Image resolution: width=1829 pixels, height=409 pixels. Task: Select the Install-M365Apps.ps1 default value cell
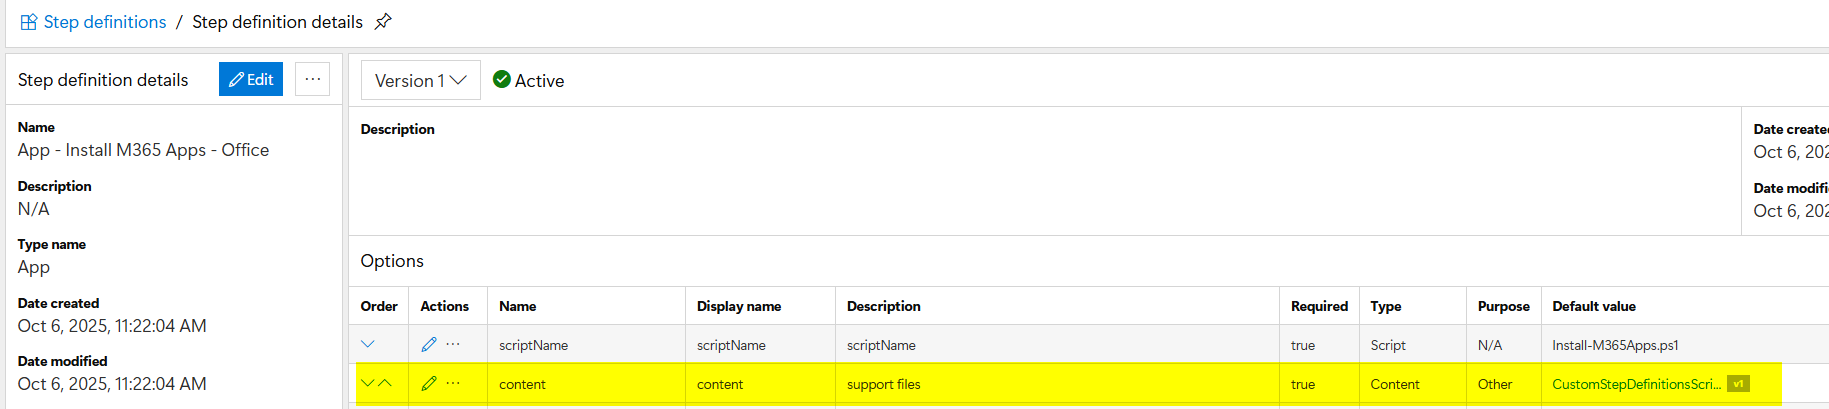[x=1615, y=345]
